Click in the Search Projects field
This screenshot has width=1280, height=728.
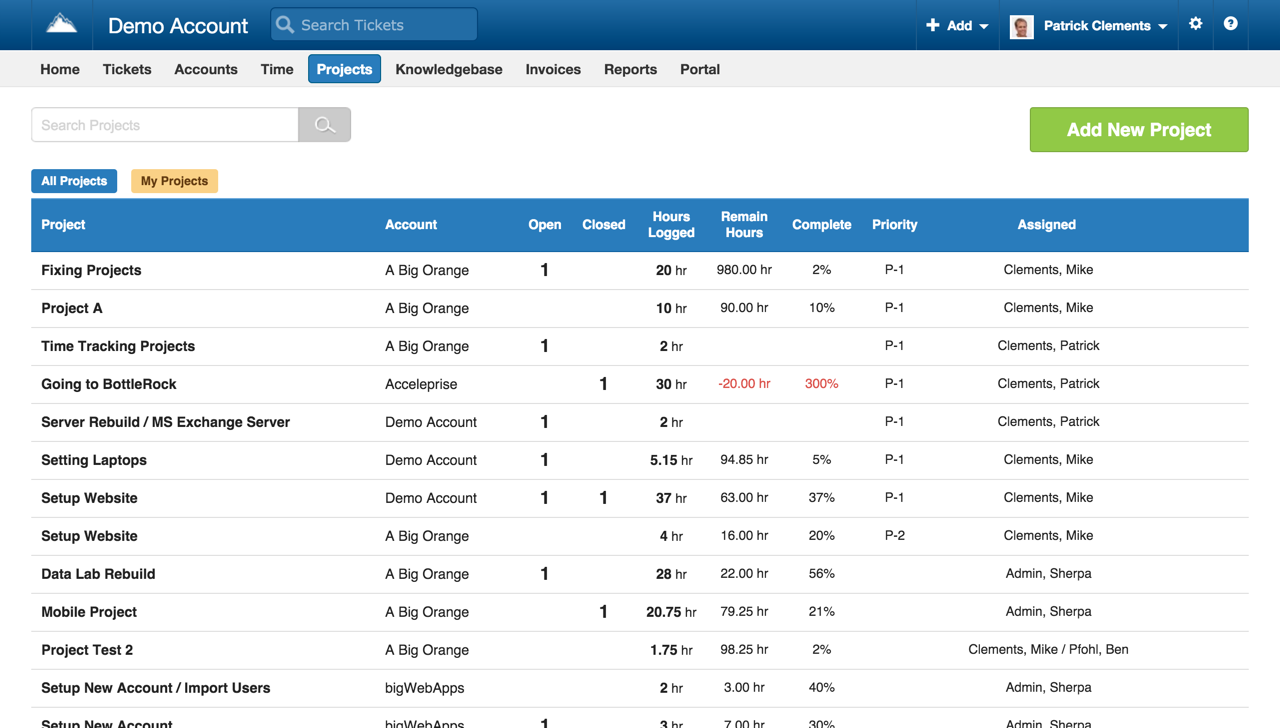pyautogui.click(x=165, y=125)
